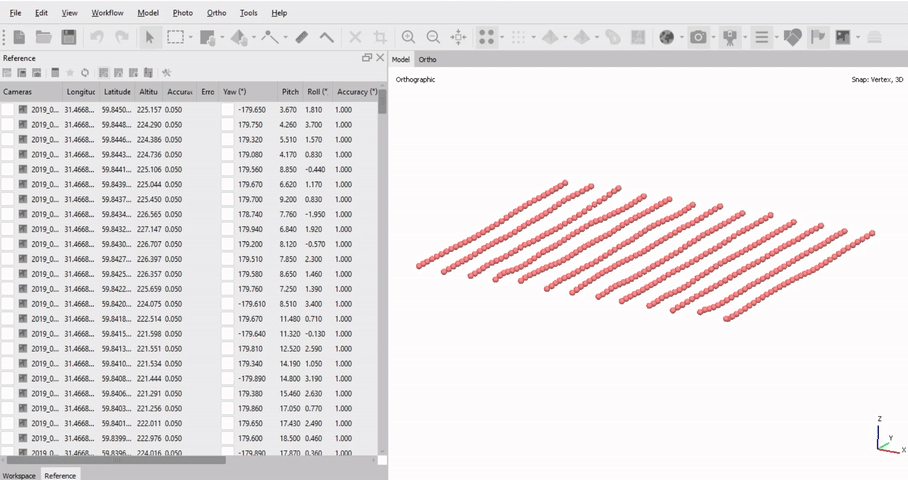Open the Photo menu
908x480 pixels.
(x=182, y=13)
